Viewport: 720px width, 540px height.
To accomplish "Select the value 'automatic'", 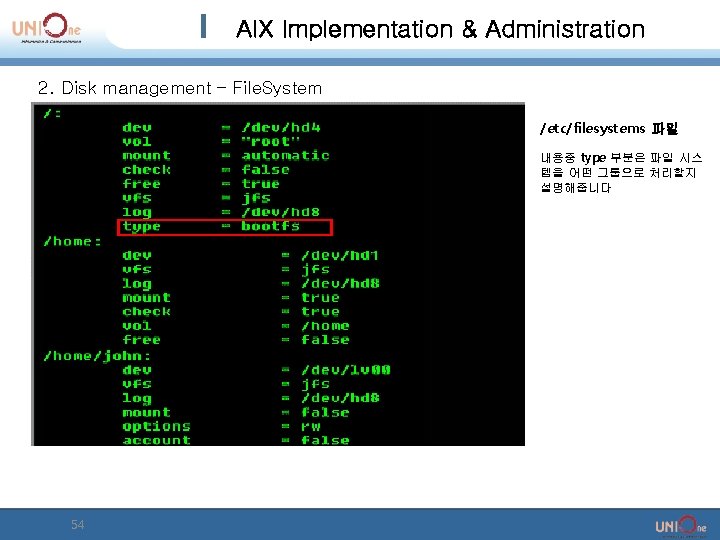I will coord(286,155).
